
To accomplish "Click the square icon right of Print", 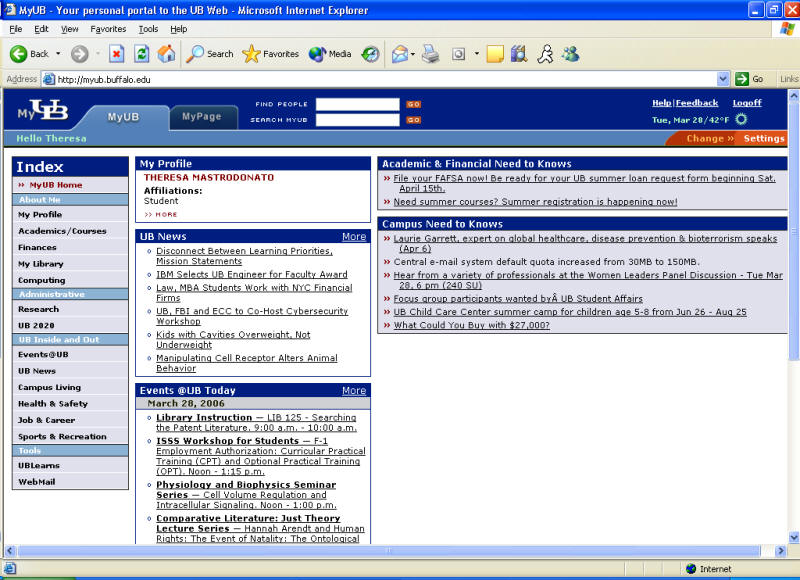I will point(458,54).
